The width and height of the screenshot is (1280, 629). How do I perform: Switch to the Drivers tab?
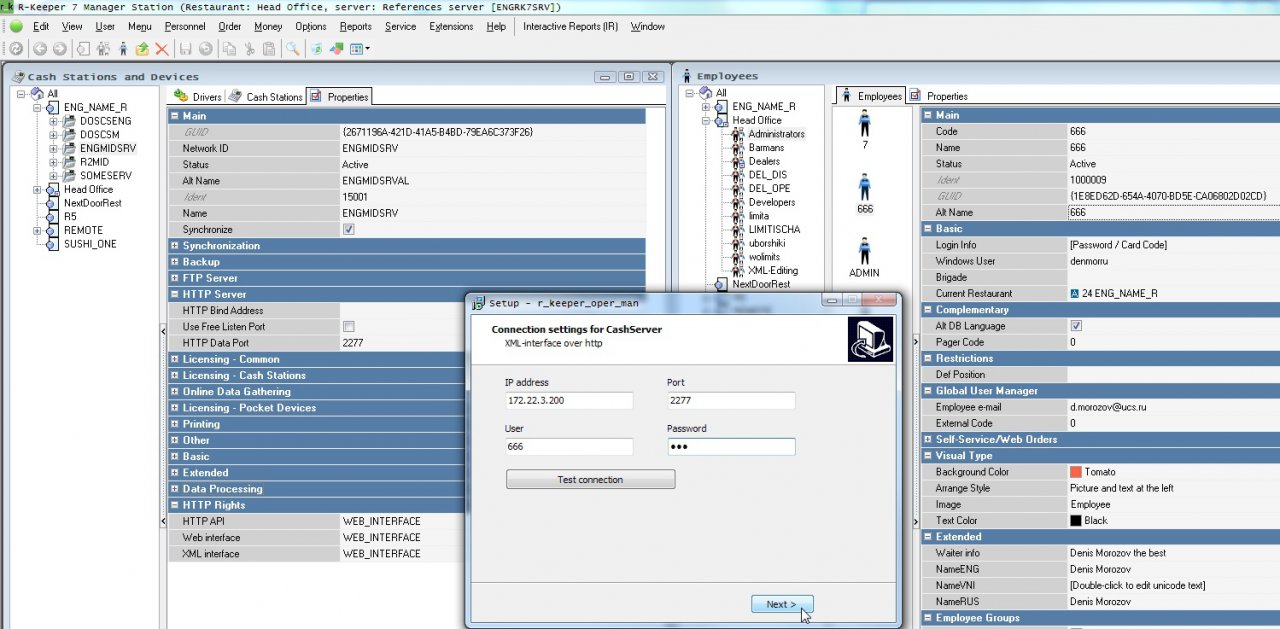(198, 97)
